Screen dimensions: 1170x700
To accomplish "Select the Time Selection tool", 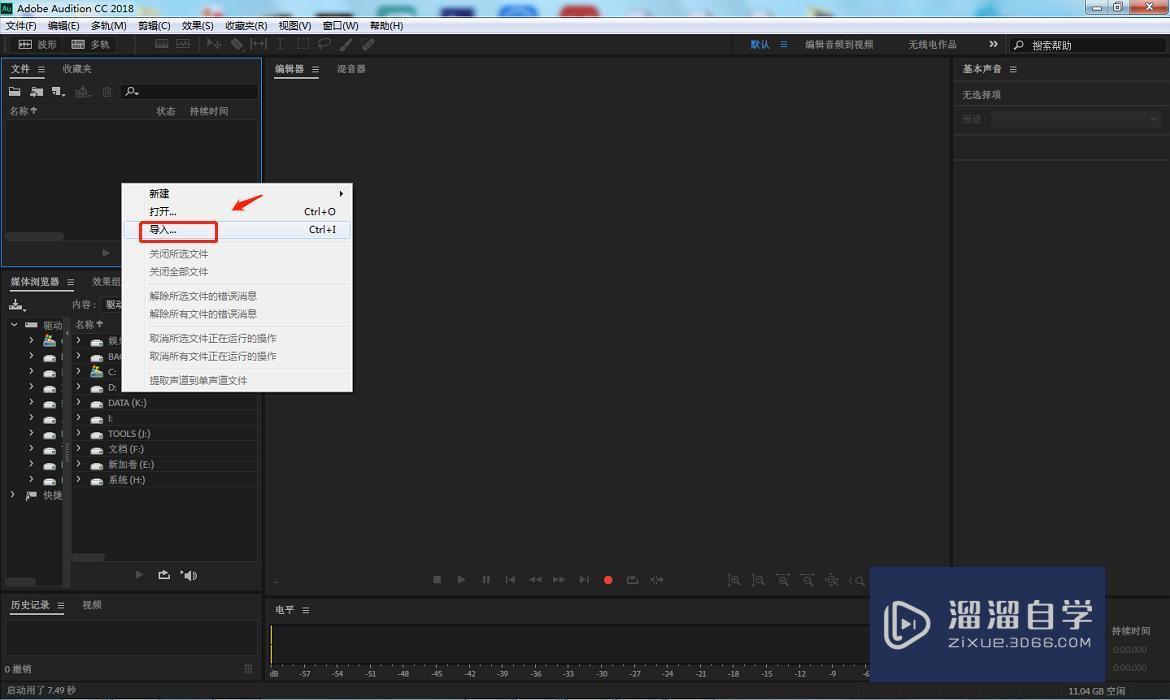I will coord(280,44).
